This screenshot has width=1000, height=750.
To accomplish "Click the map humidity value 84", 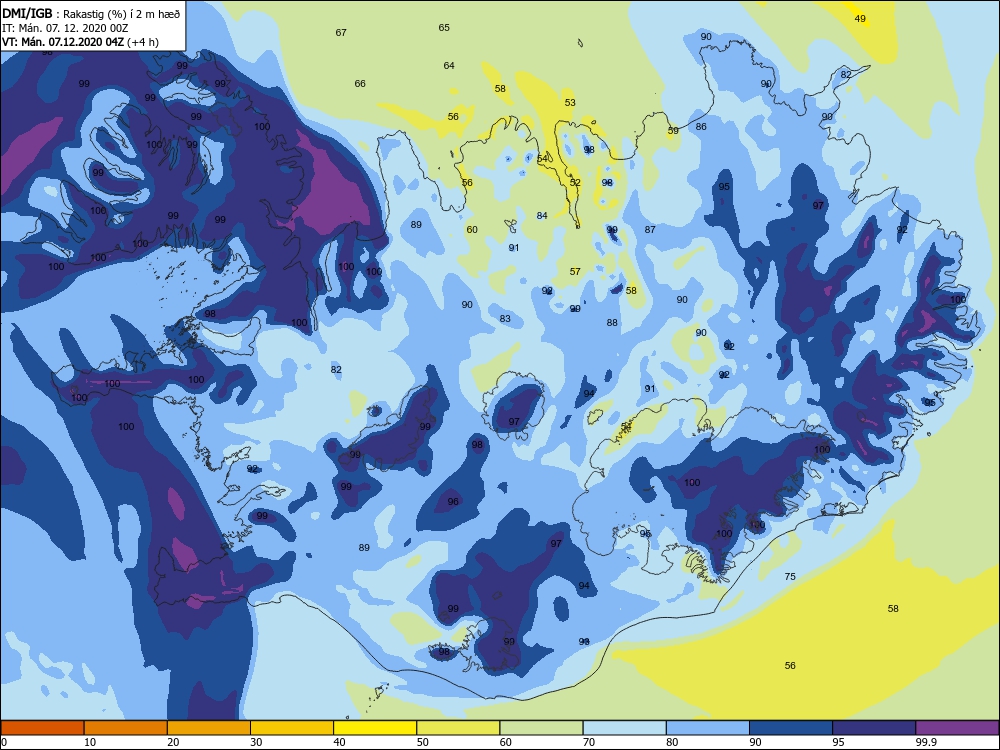I will [542, 216].
